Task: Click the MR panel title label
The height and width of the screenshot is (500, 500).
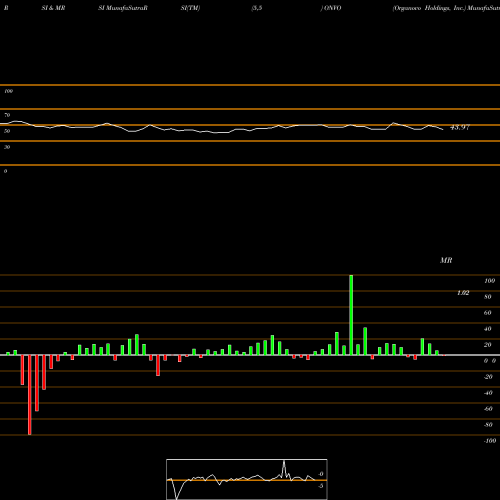Action: [x=446, y=260]
